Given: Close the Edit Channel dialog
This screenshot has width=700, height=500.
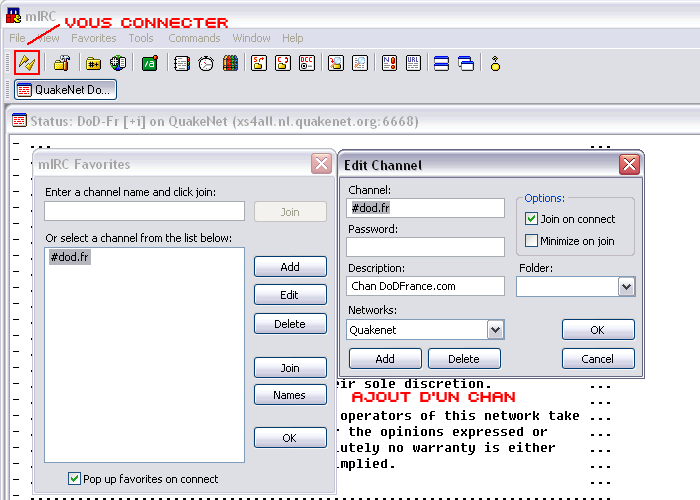Looking at the screenshot, I should pos(629,165).
